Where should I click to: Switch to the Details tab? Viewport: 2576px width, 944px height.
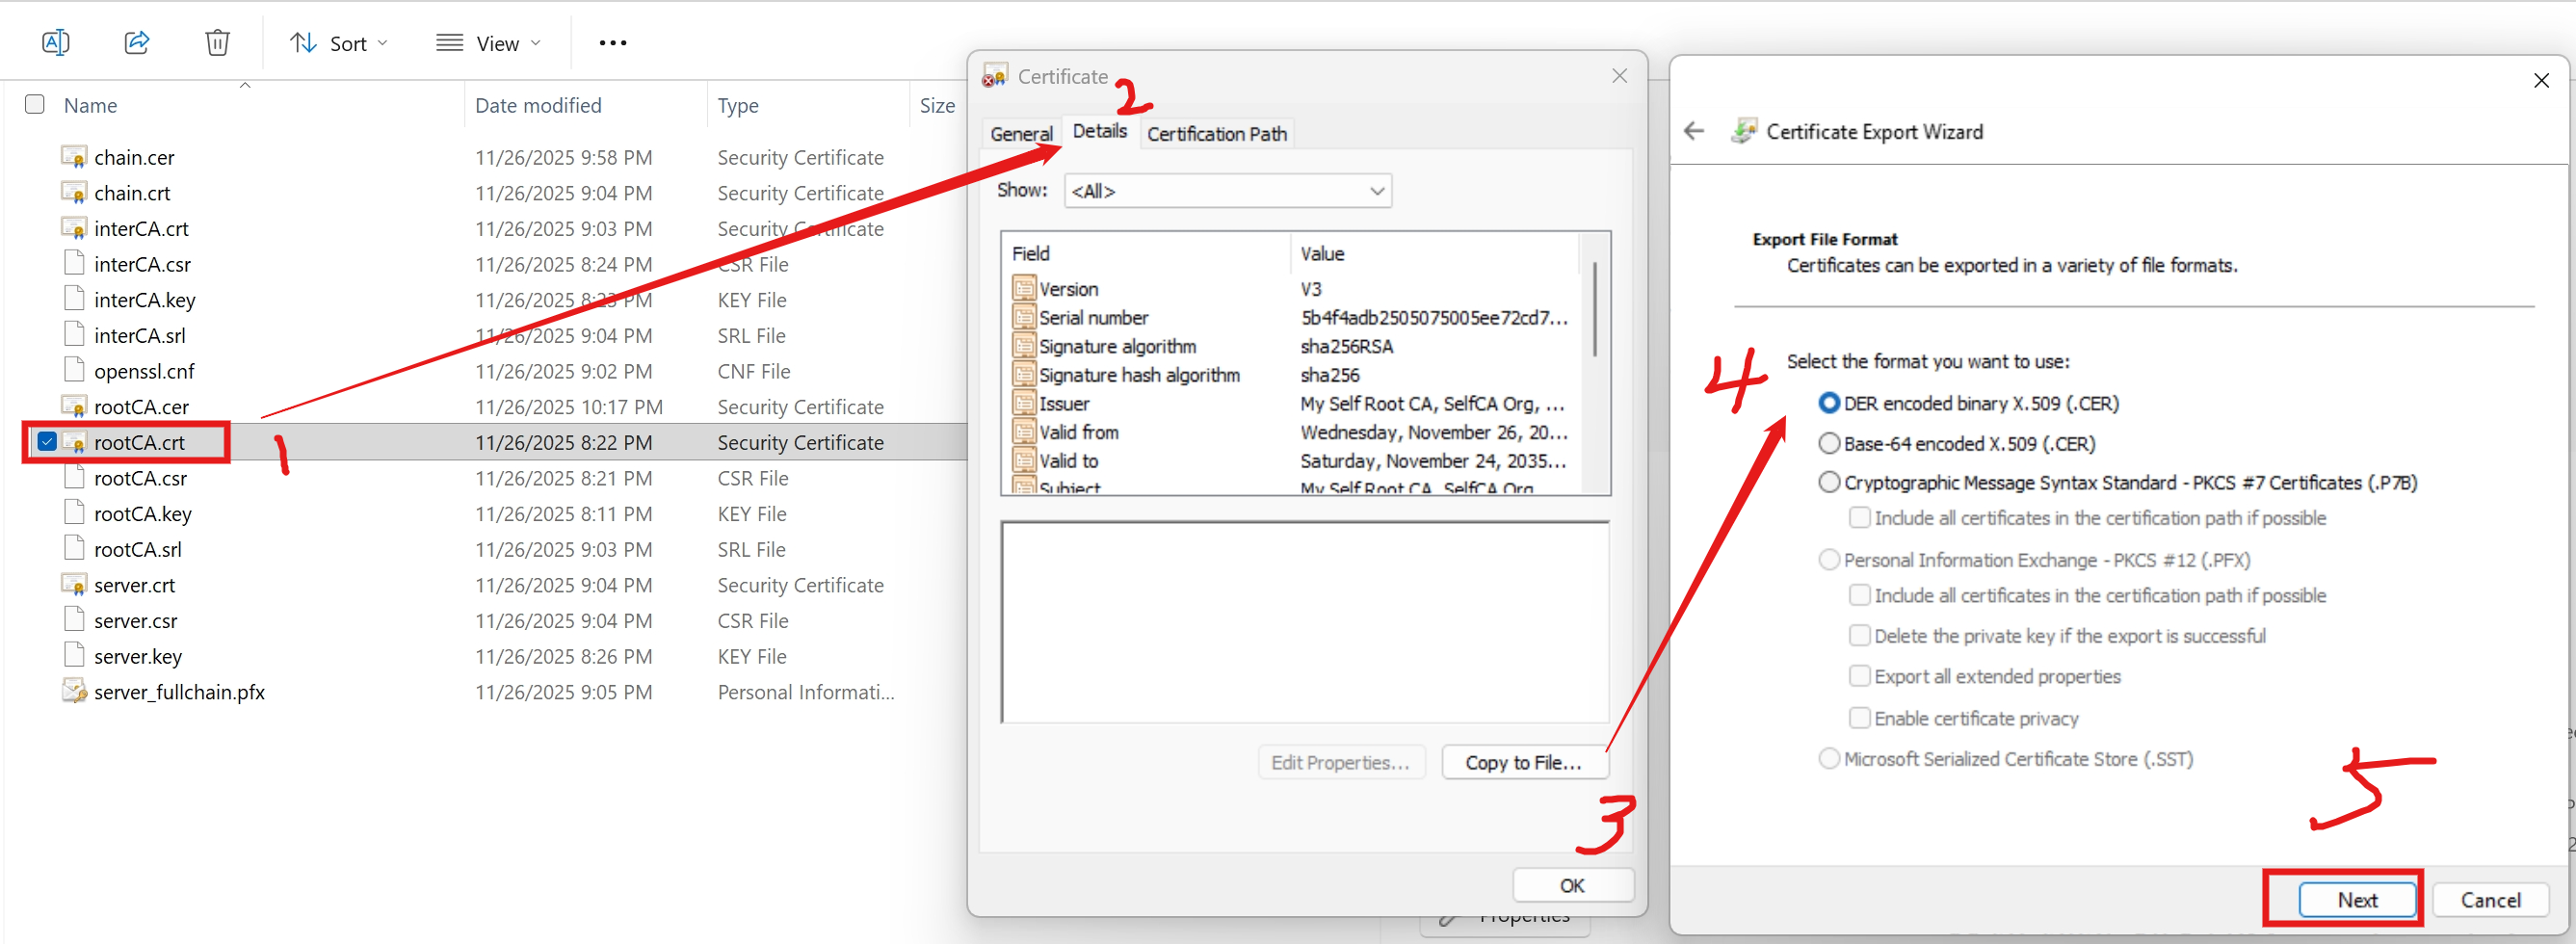pyautogui.click(x=1099, y=131)
